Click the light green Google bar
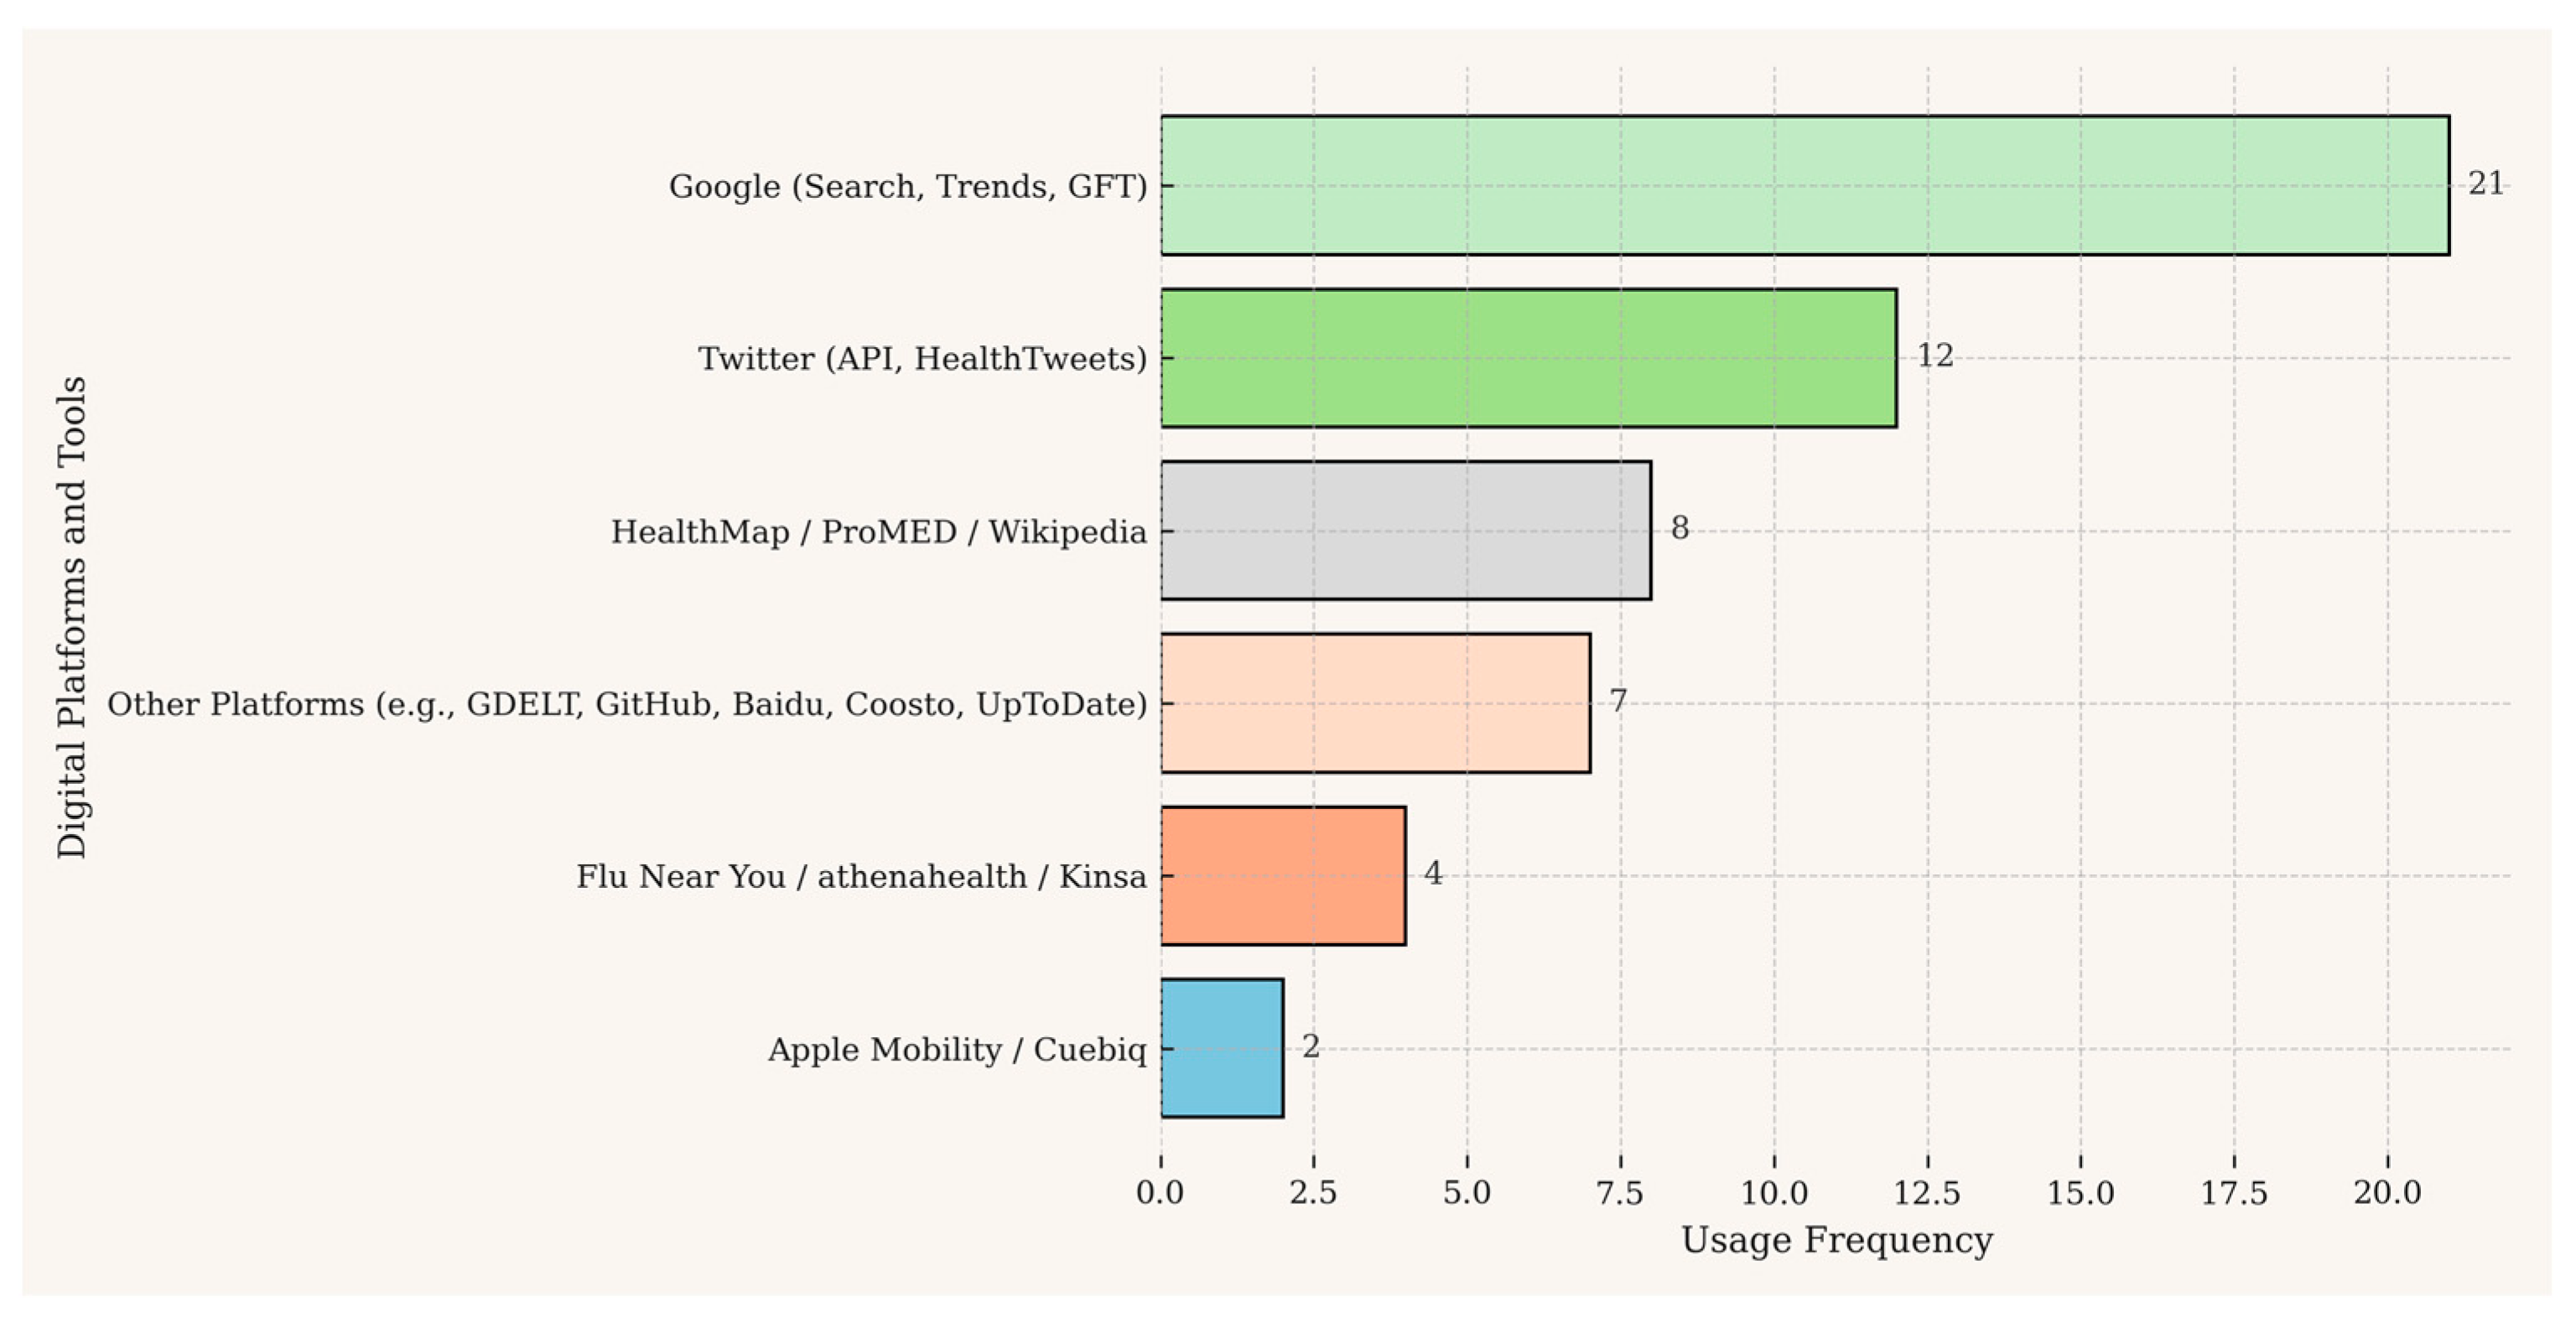 coord(1804,185)
